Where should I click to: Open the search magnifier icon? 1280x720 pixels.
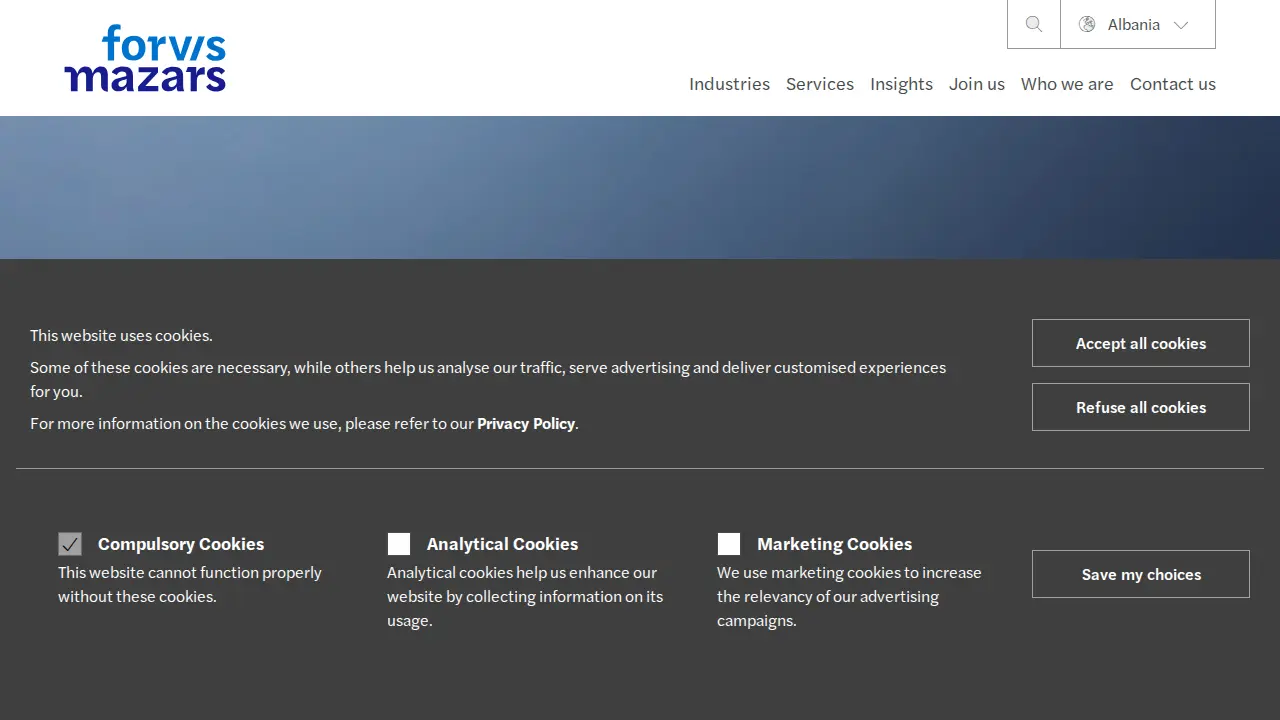(x=1034, y=24)
